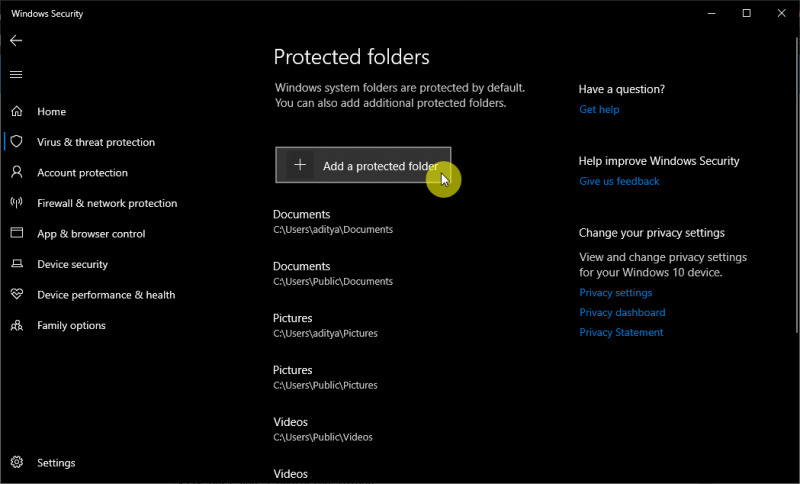Viewport: 800px width, 484px height.
Task: Select the C:\Users\Public\Documents folder entry
Action: pyautogui.click(x=333, y=273)
